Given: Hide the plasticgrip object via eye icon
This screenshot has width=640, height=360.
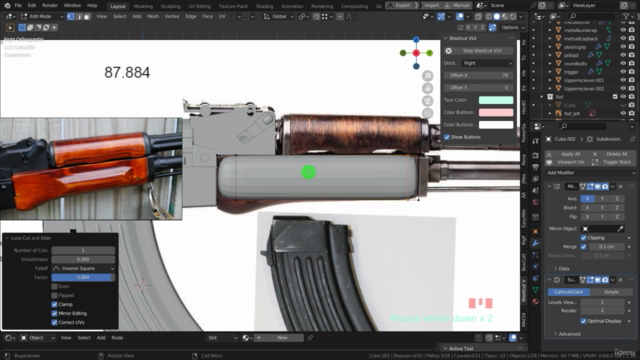Looking at the screenshot, I should 623,47.
